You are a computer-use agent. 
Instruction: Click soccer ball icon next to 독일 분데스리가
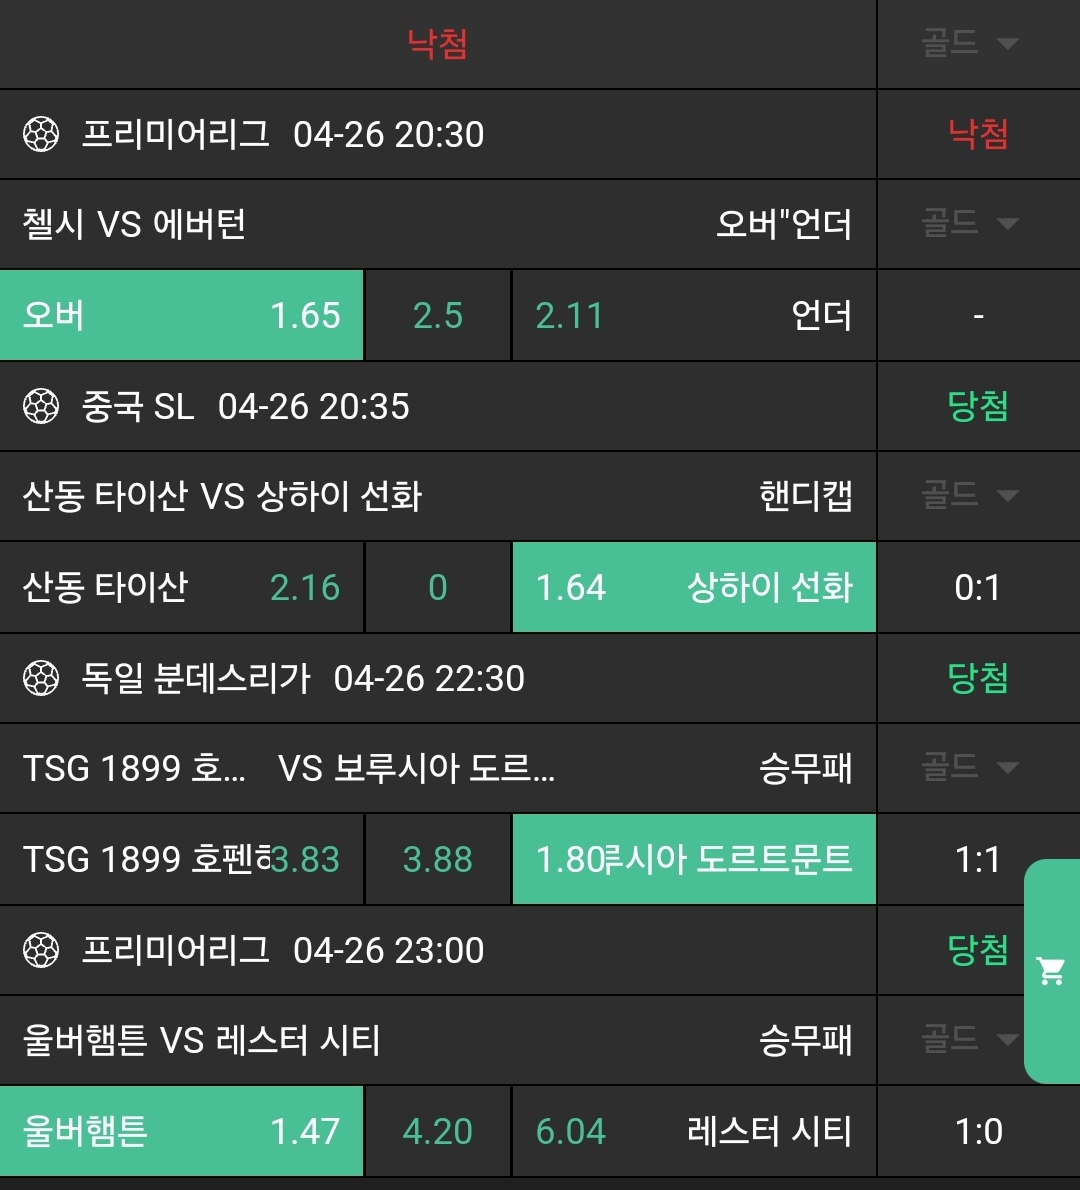(41, 678)
